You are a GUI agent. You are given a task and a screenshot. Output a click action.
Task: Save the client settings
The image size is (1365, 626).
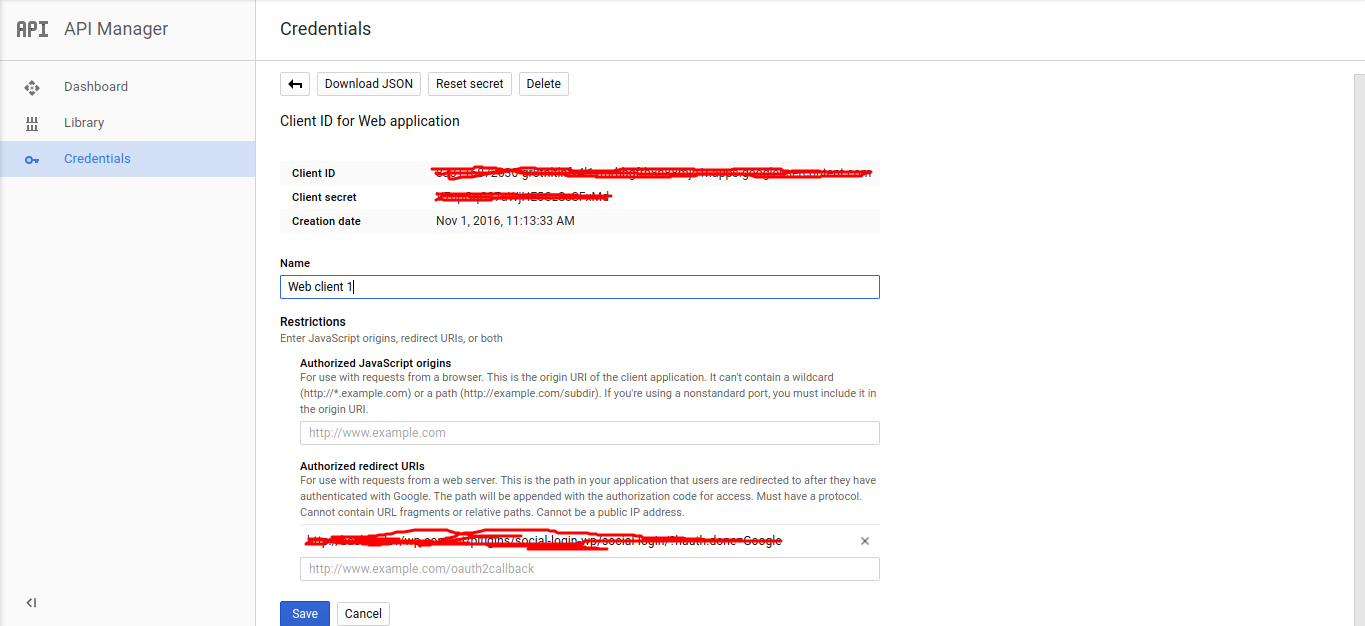[x=305, y=614]
